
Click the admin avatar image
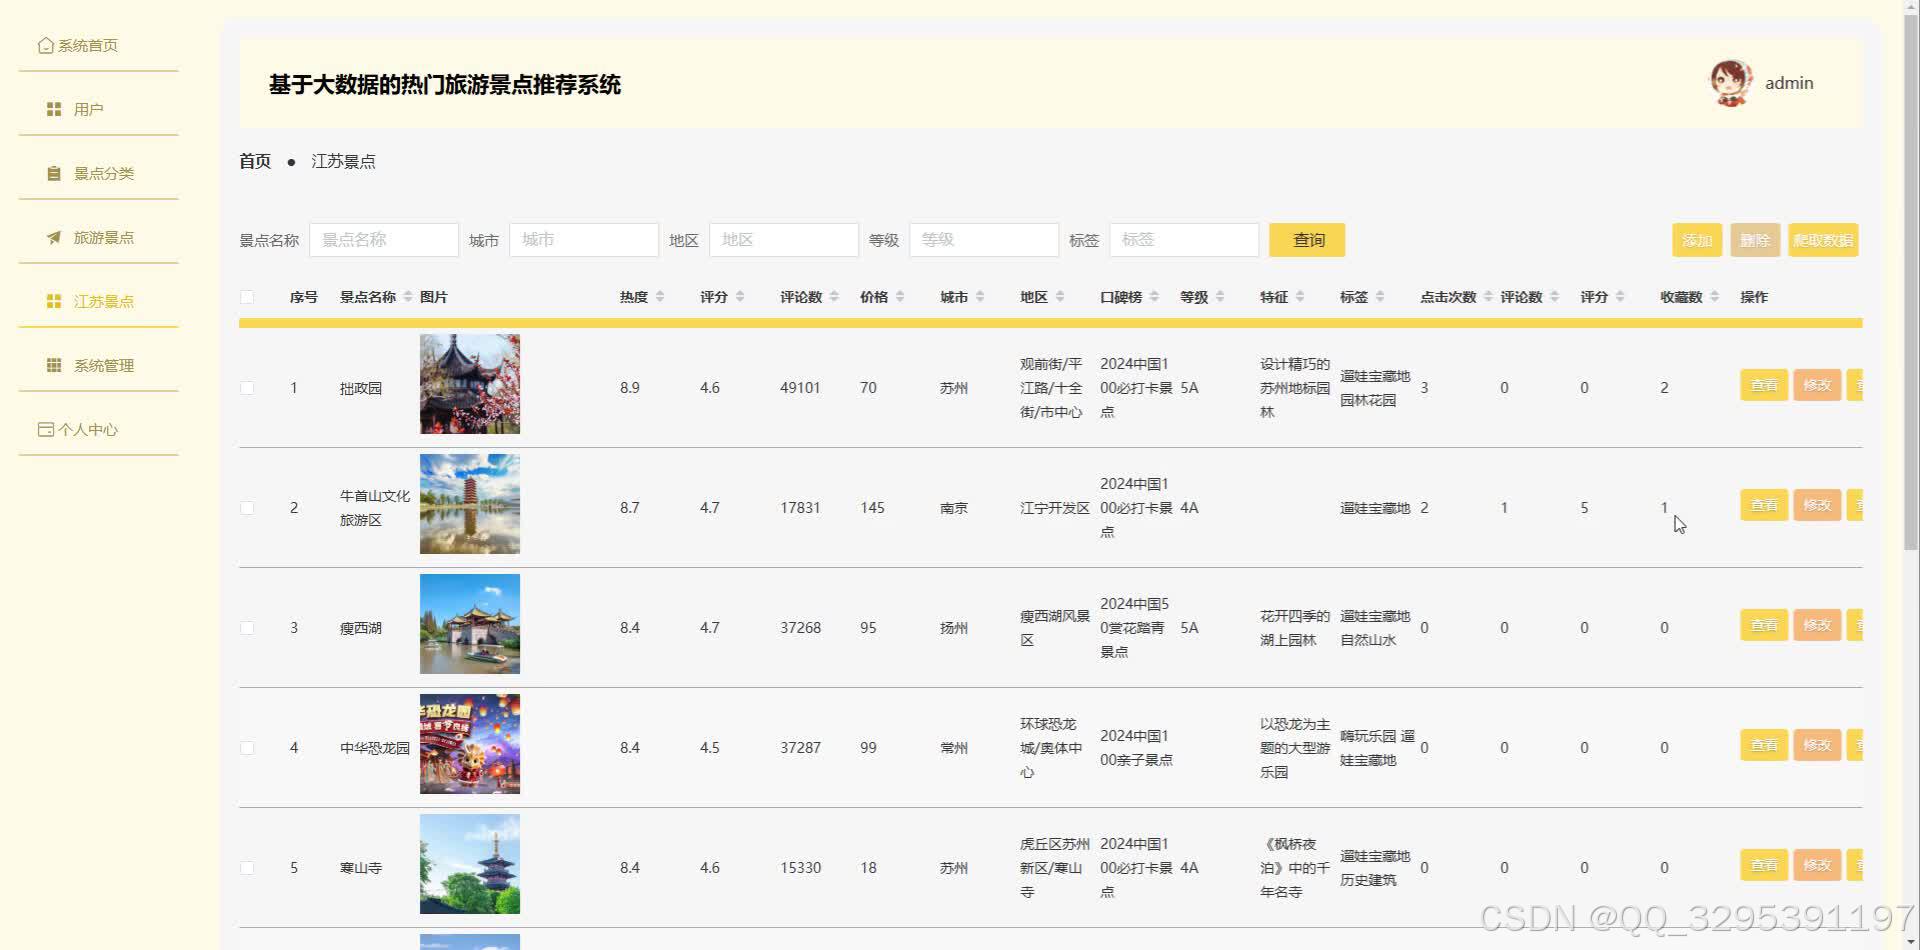point(1730,83)
